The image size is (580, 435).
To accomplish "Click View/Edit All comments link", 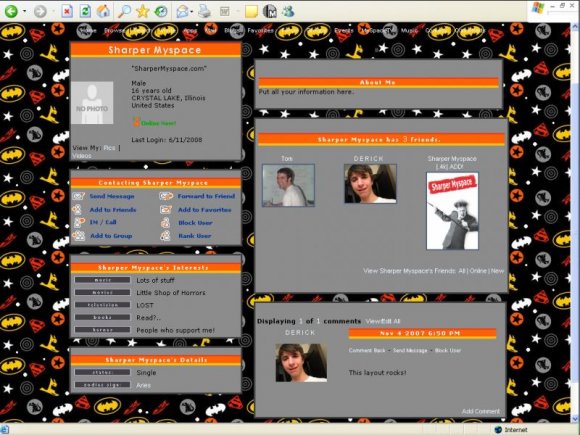I will pos(383,321).
